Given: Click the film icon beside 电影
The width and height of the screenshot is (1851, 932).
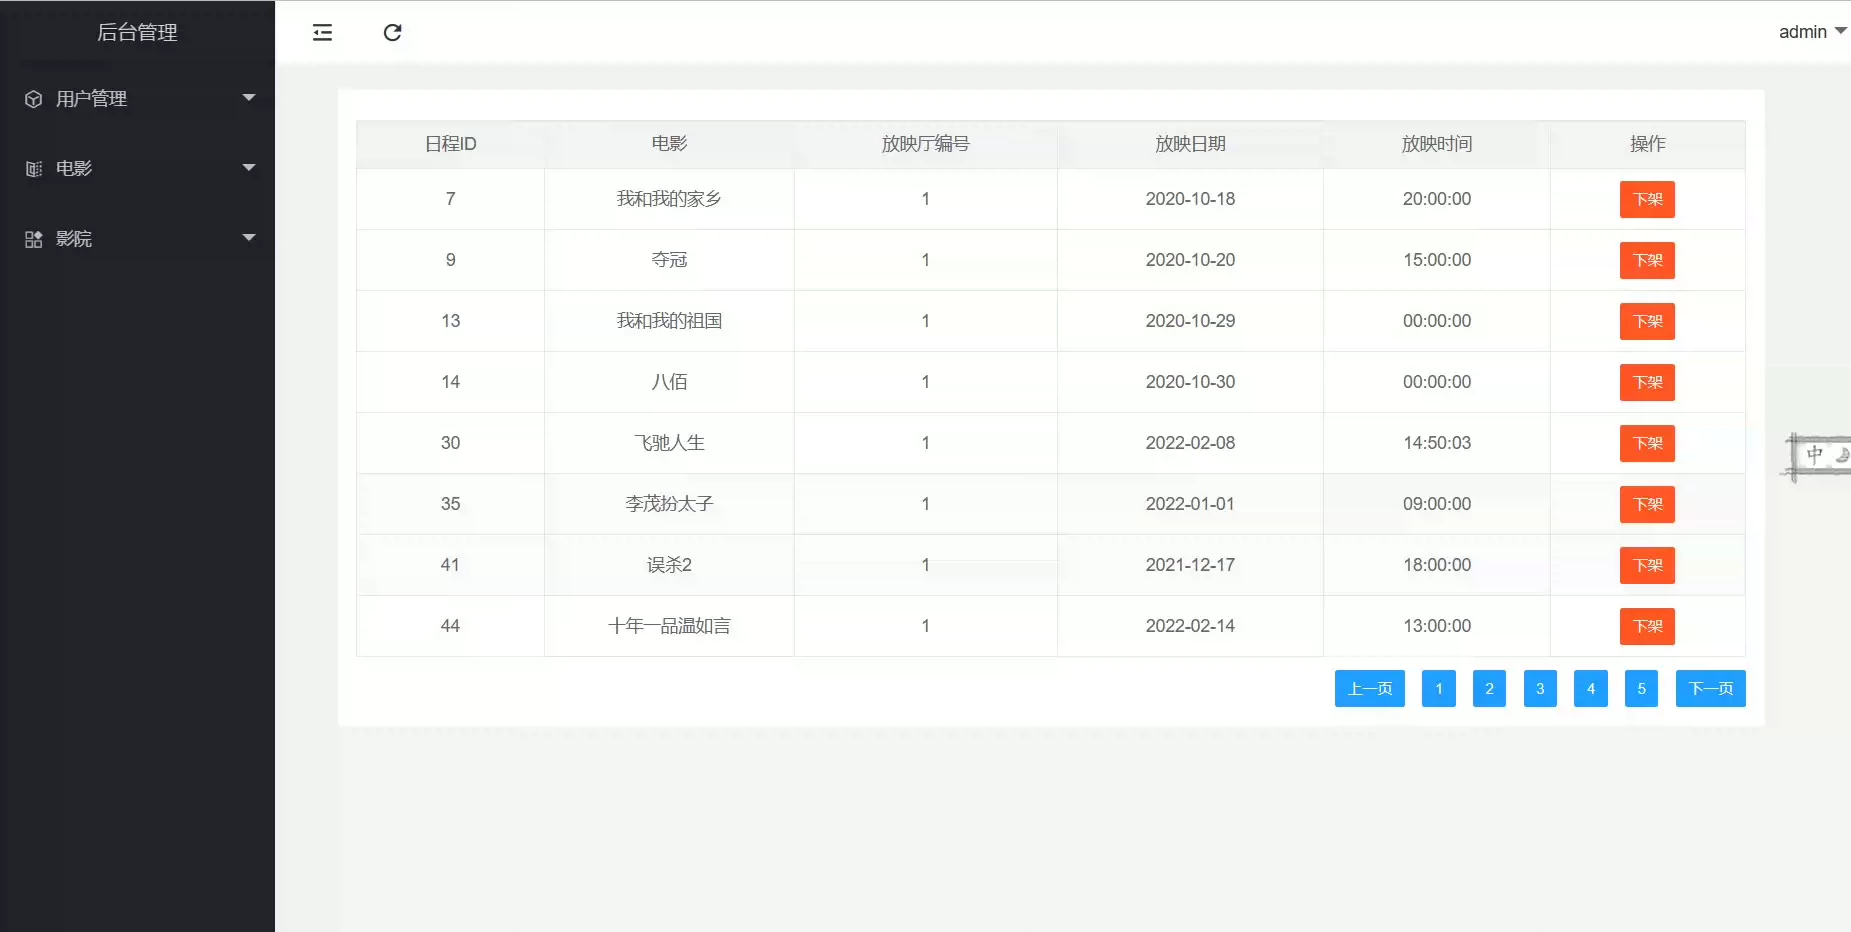Looking at the screenshot, I should click(34, 169).
